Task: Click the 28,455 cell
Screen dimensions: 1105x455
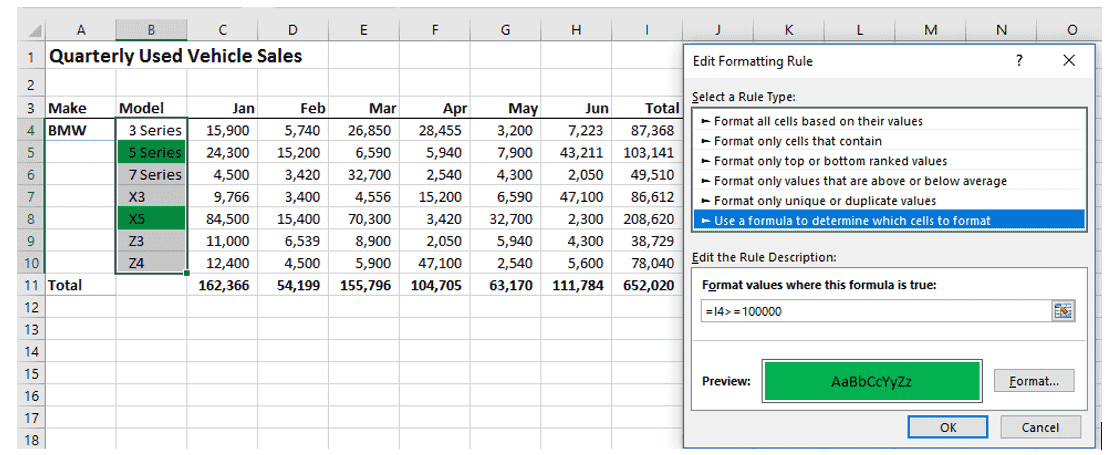Action: [x=434, y=130]
